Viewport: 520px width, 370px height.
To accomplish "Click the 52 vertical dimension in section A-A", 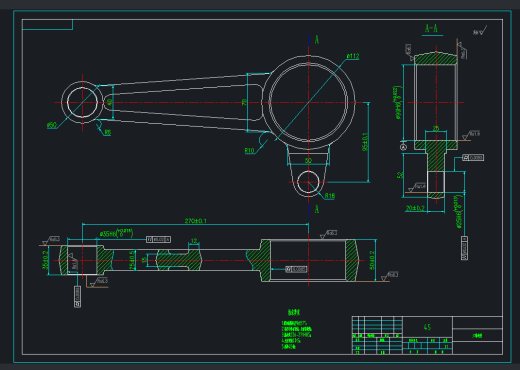I will pyautogui.click(x=400, y=175).
